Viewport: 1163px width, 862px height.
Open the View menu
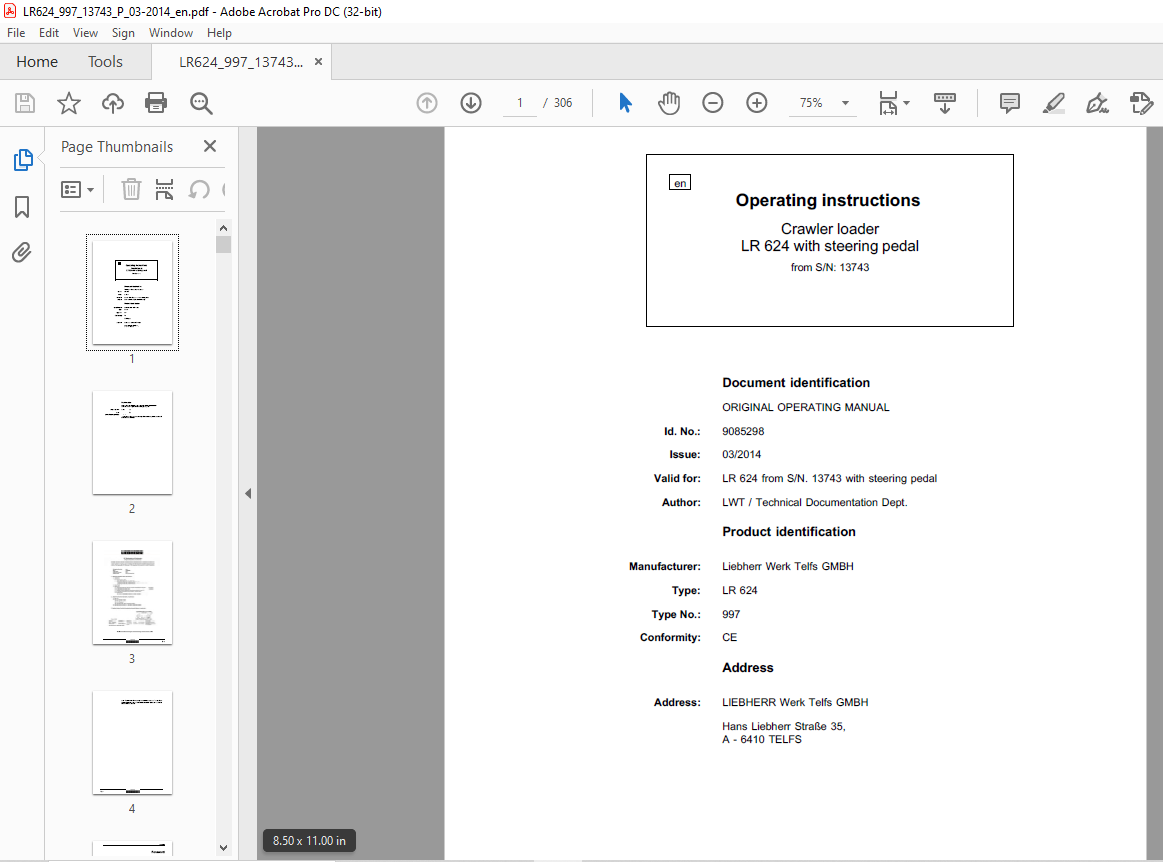pyautogui.click(x=85, y=33)
